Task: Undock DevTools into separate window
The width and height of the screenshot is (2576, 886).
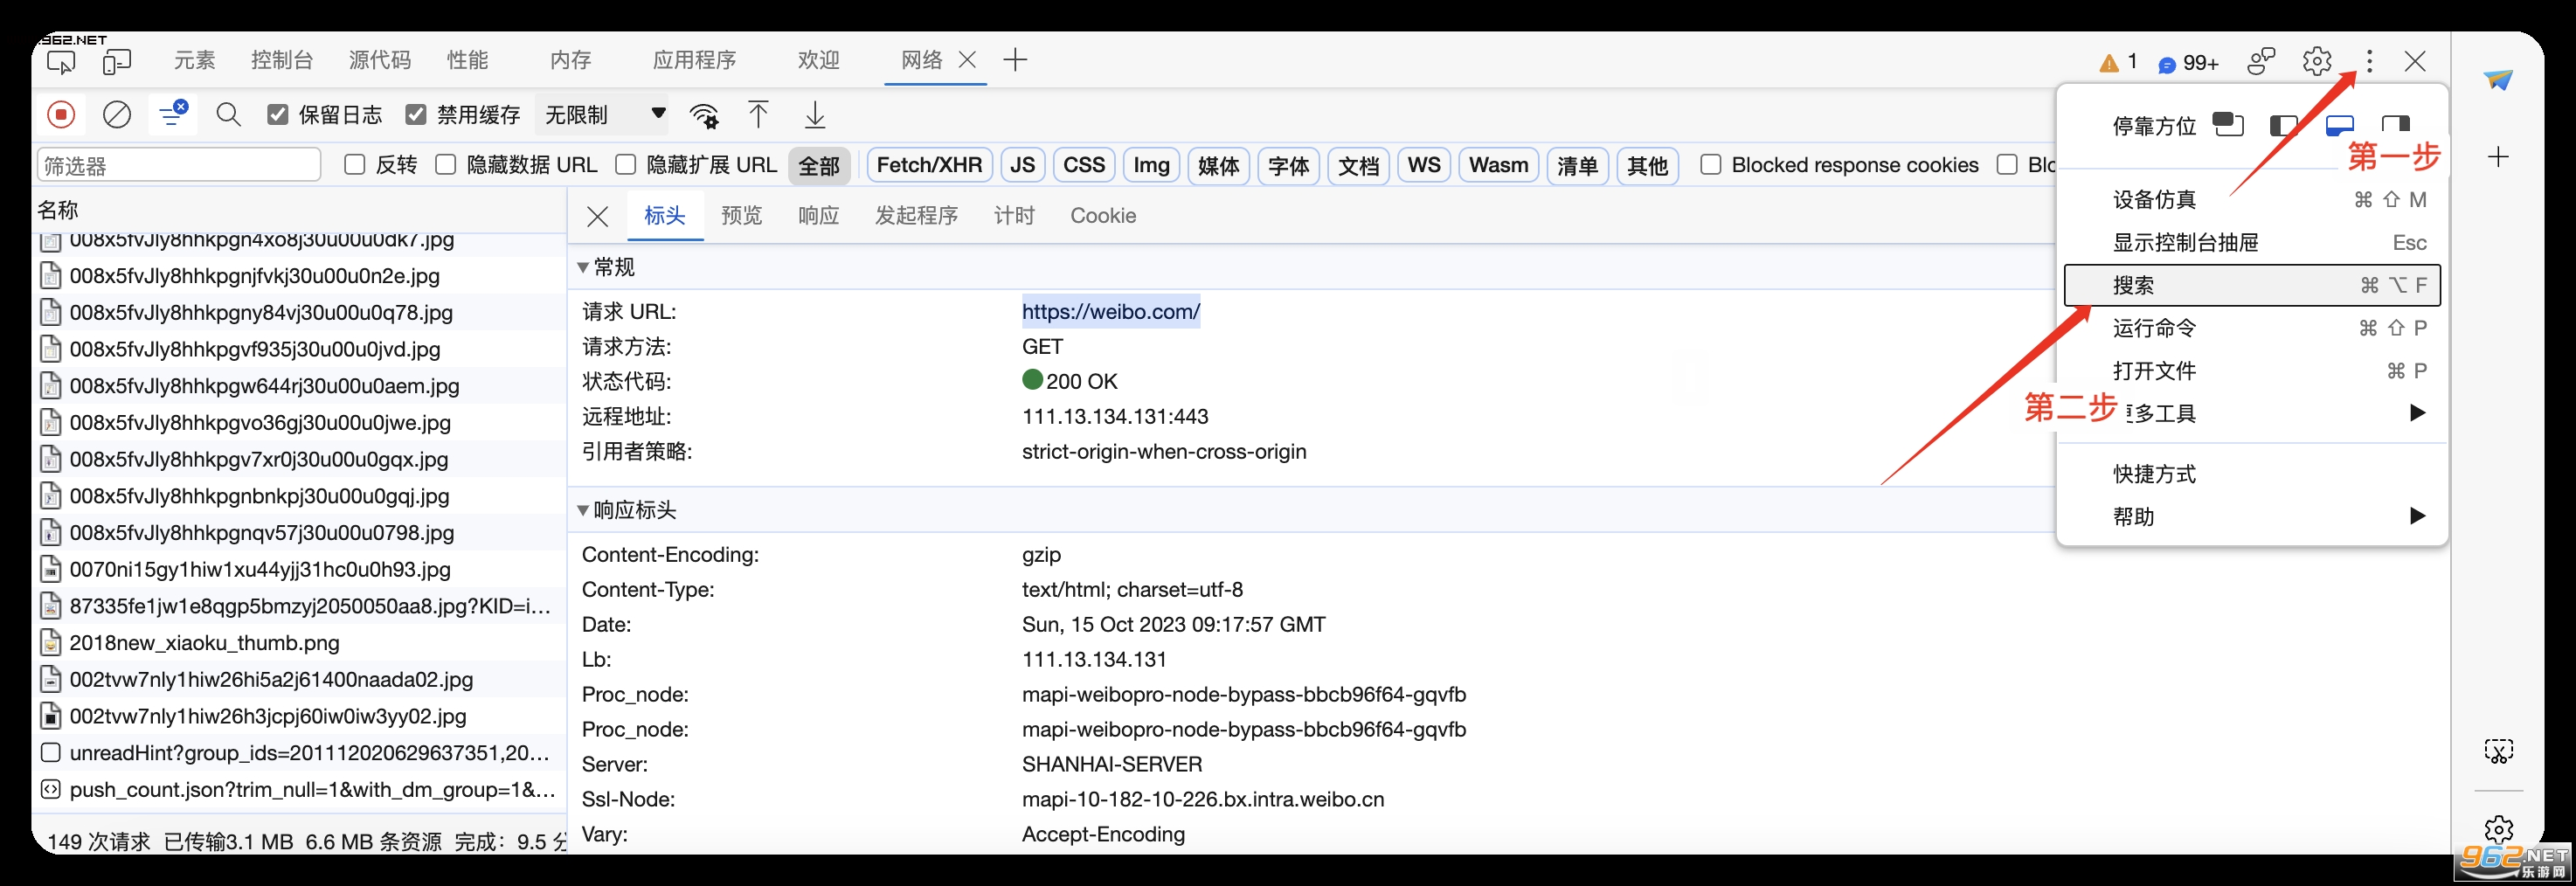Action: point(2228,125)
